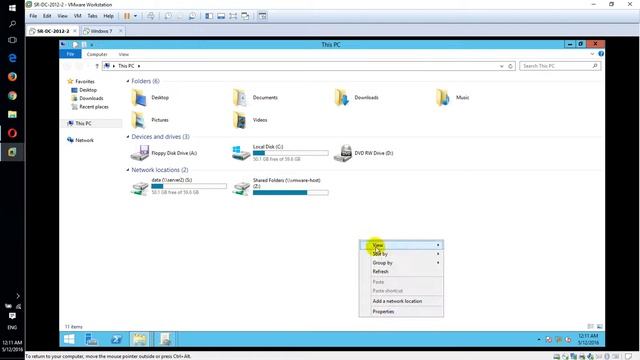Open the Start button in the VM taskbar
The height and width of the screenshot is (360, 640).
click(x=69, y=339)
